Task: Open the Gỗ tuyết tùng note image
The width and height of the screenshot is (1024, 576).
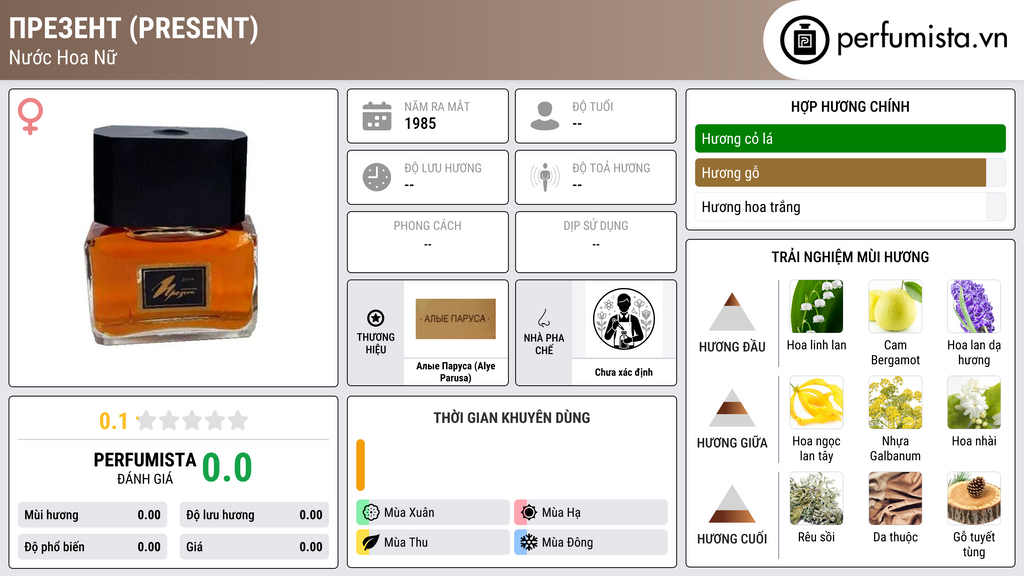Action: coord(974,498)
